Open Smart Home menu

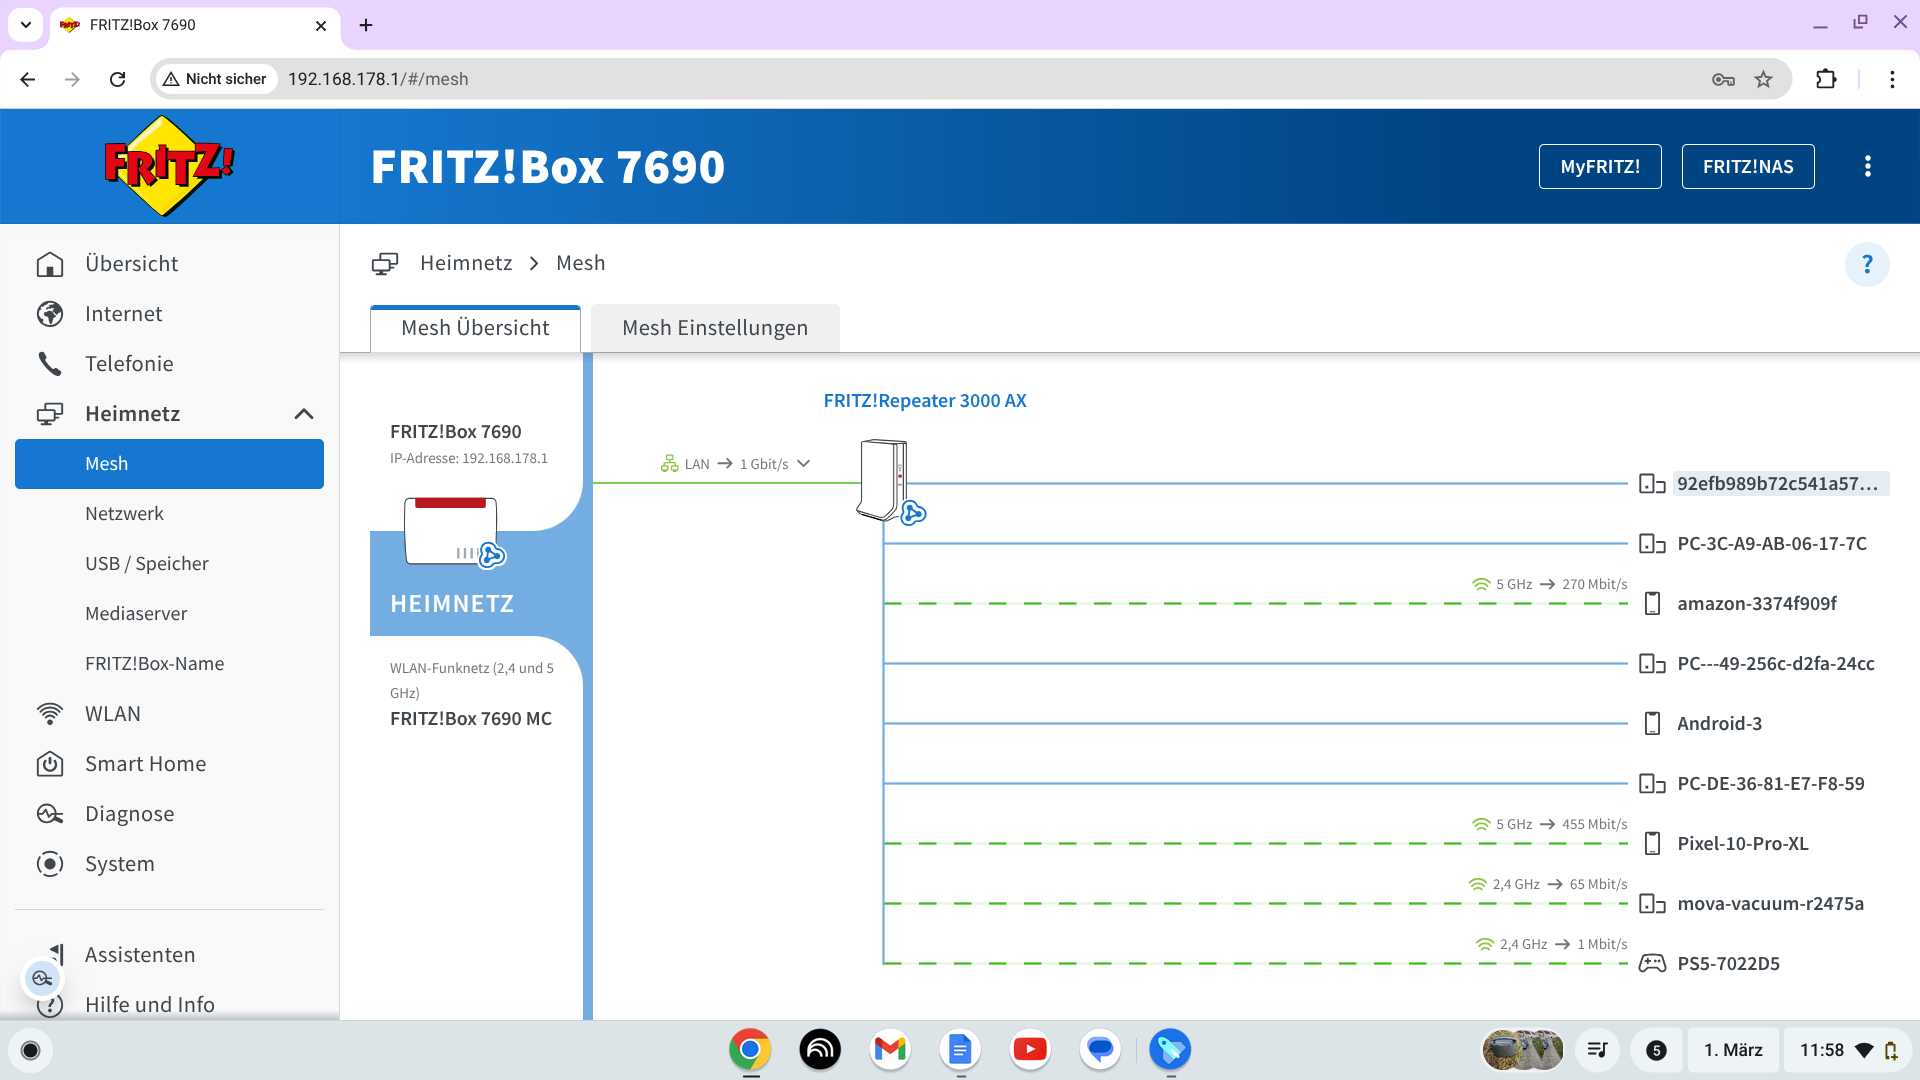[x=145, y=764]
